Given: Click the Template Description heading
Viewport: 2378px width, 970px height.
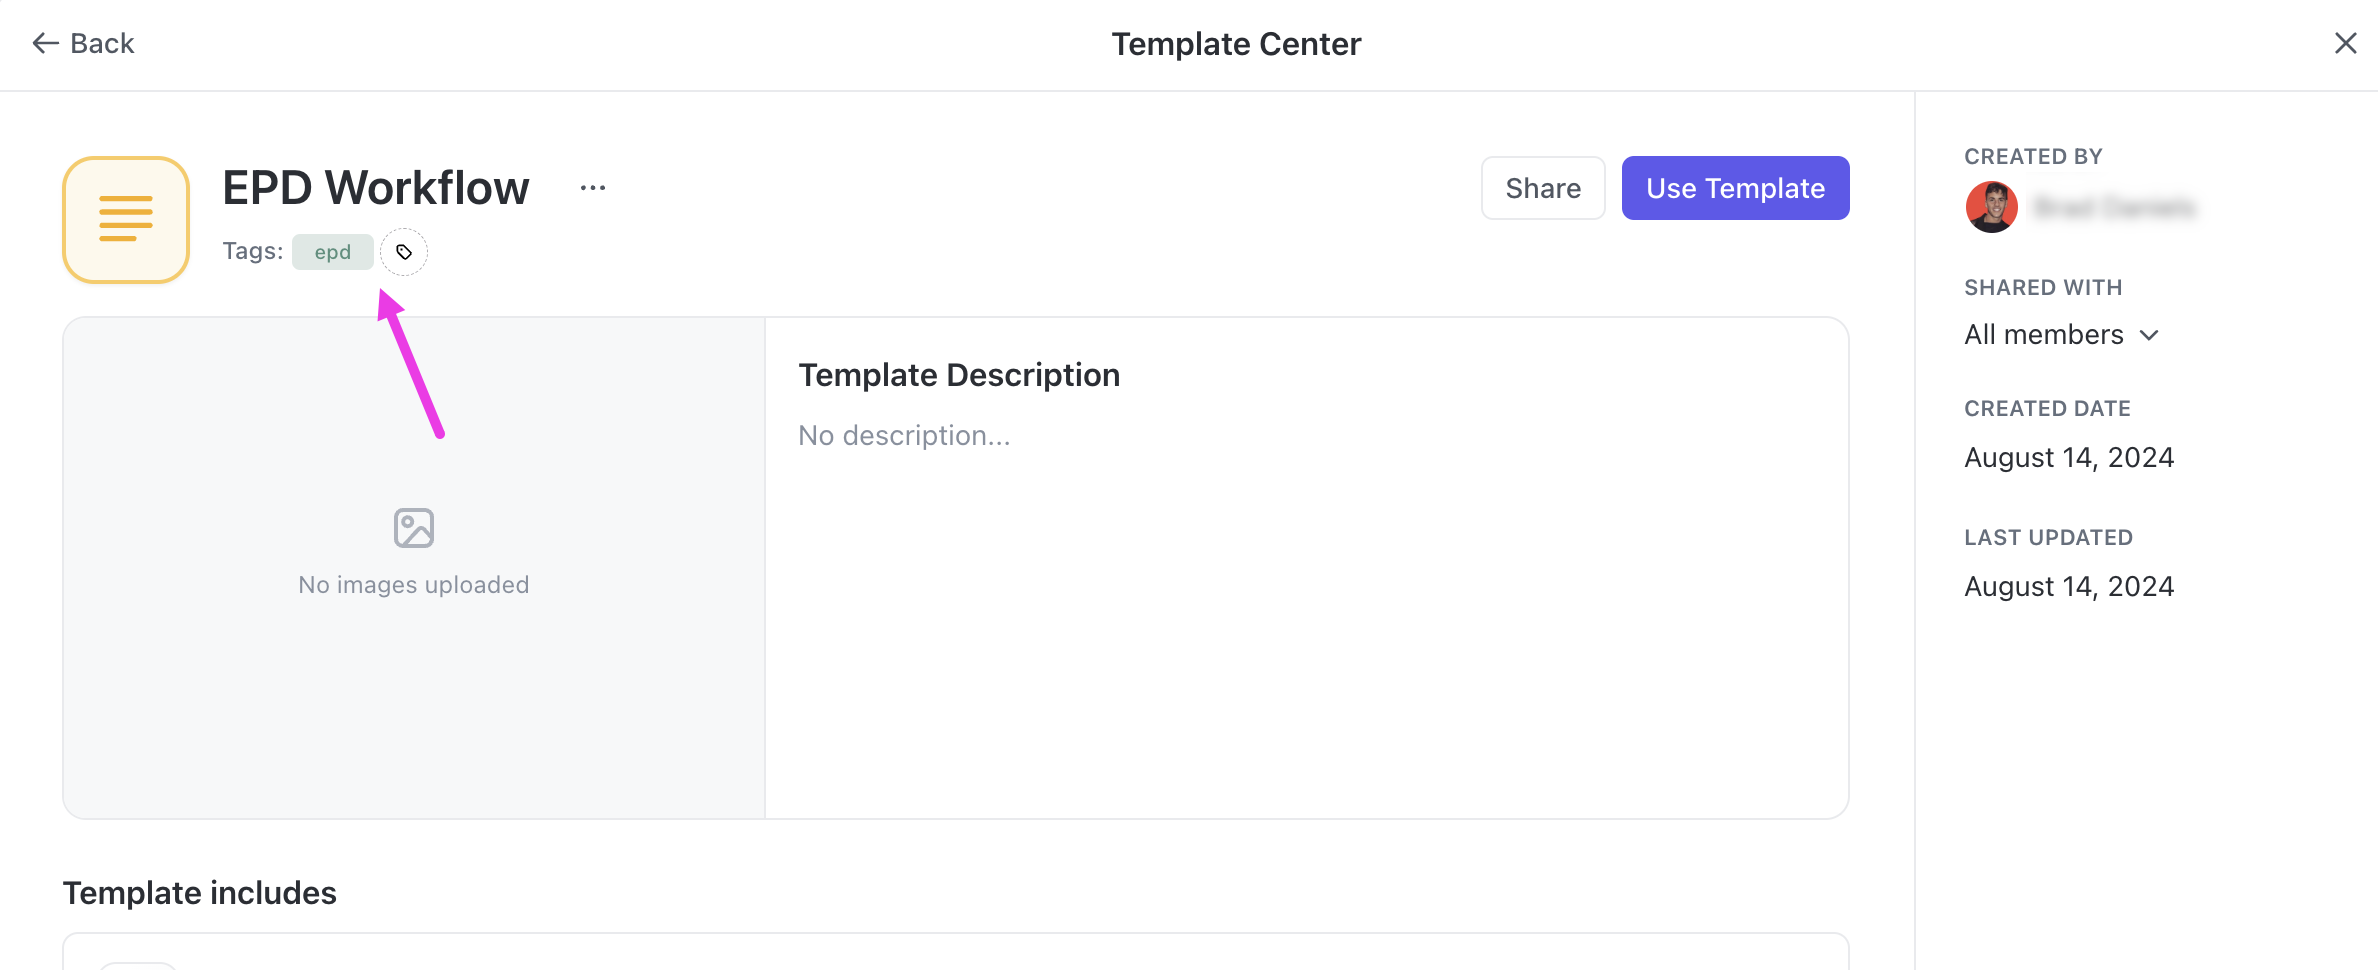Looking at the screenshot, I should pos(958,375).
